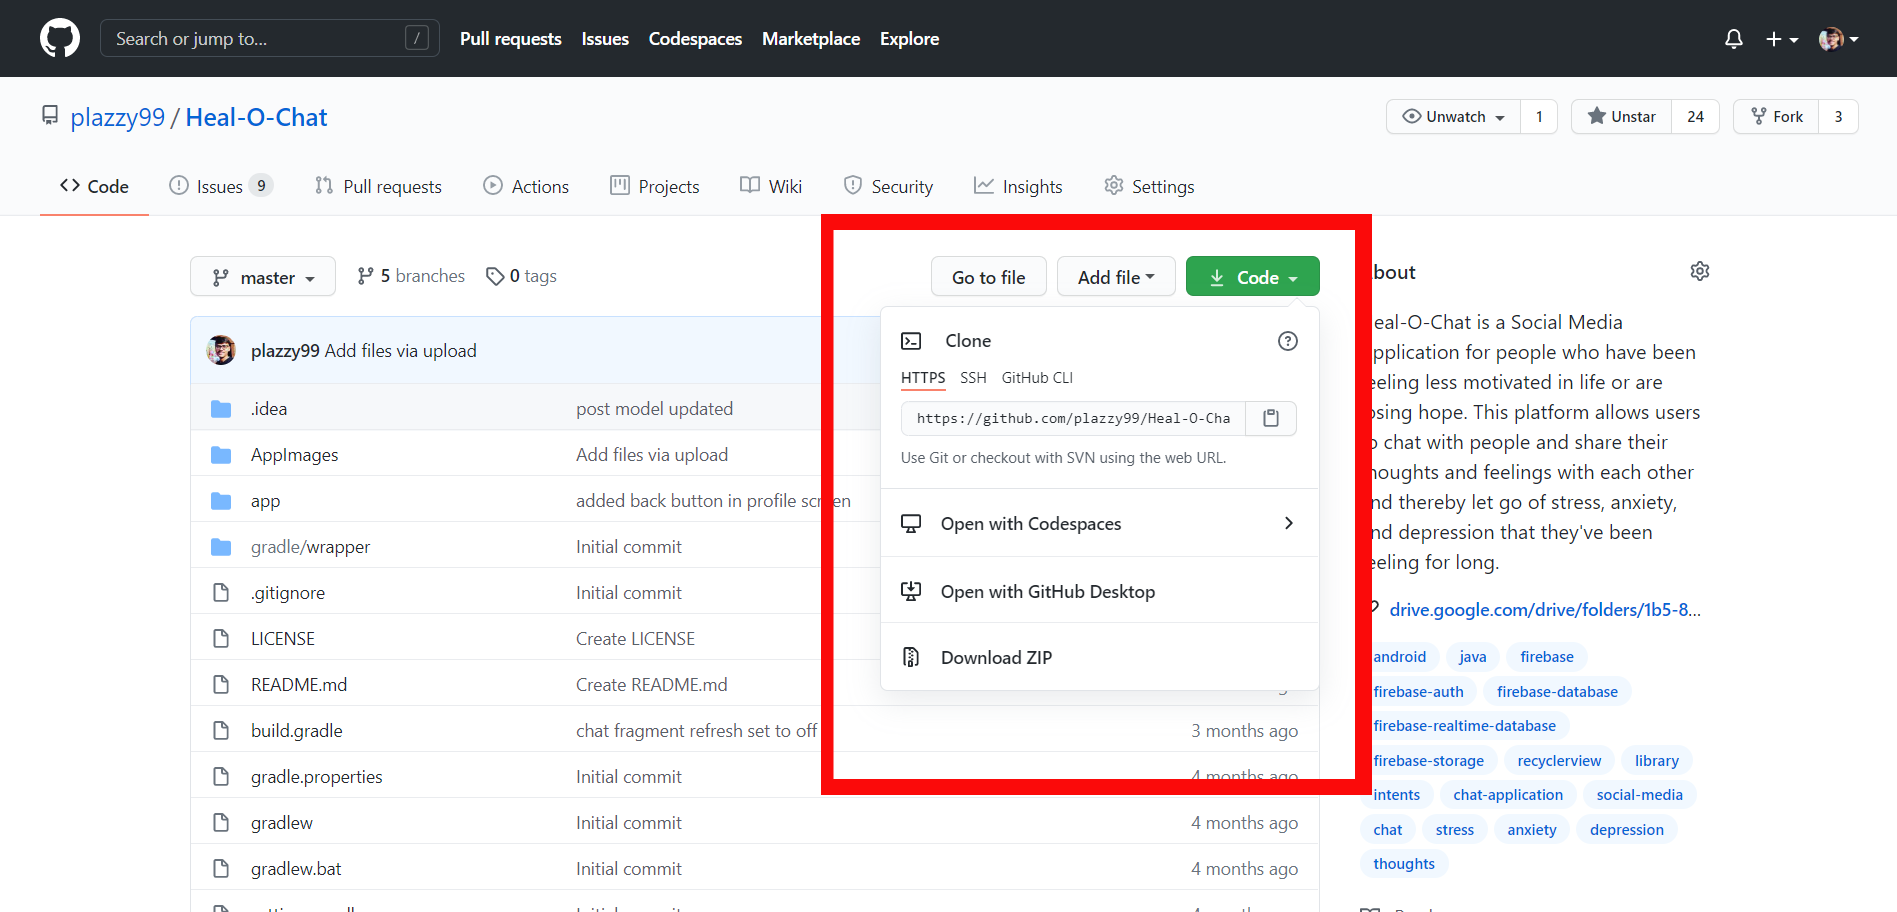Switch to the repository Pull requests tab
This screenshot has height=912, width=1897.
point(378,186)
